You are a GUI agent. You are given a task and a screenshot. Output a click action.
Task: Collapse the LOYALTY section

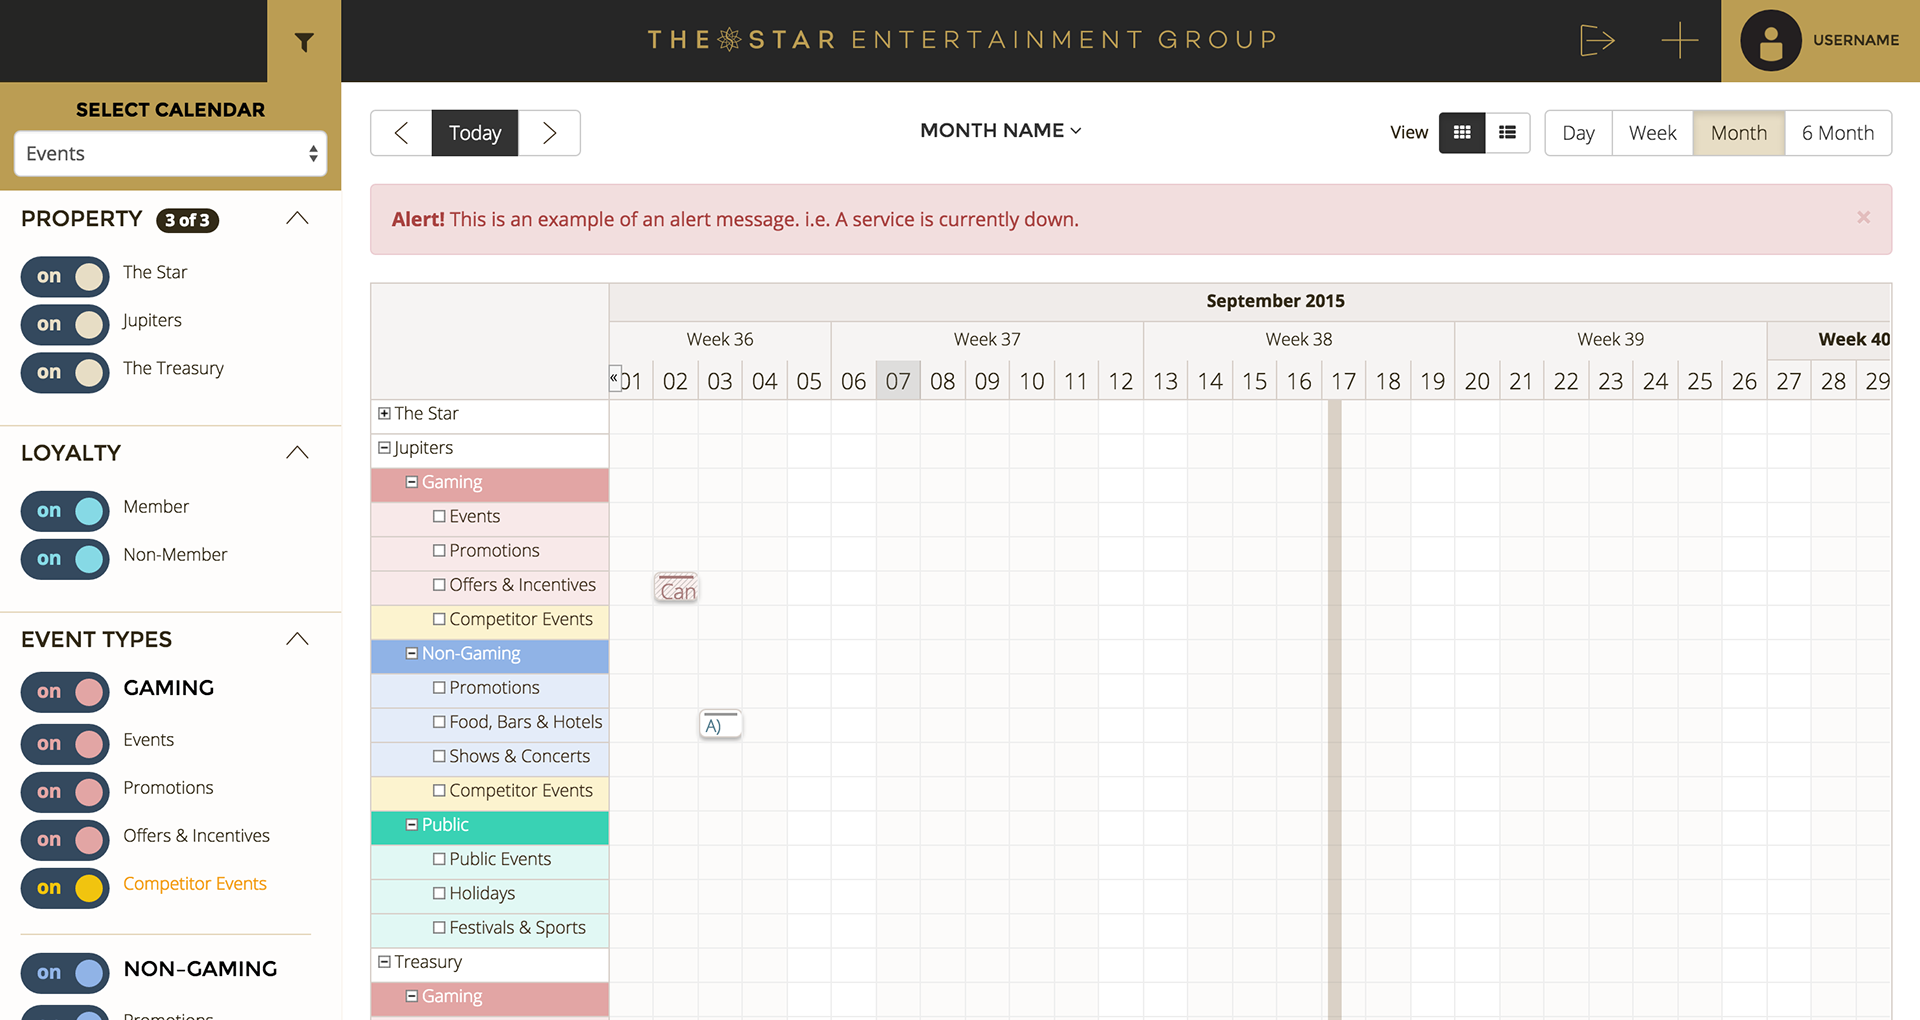click(x=297, y=453)
